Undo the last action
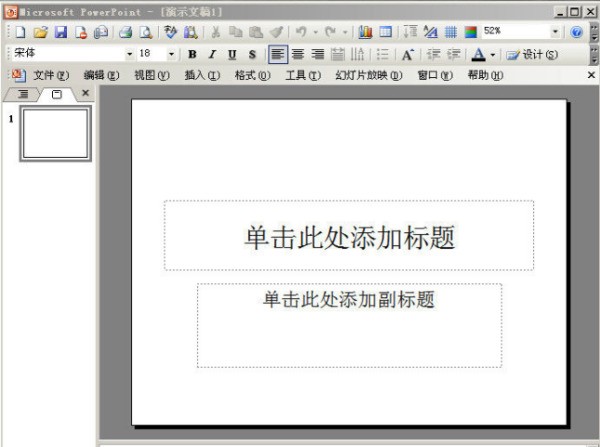Image resolution: width=600 pixels, height=447 pixels. tap(301, 32)
